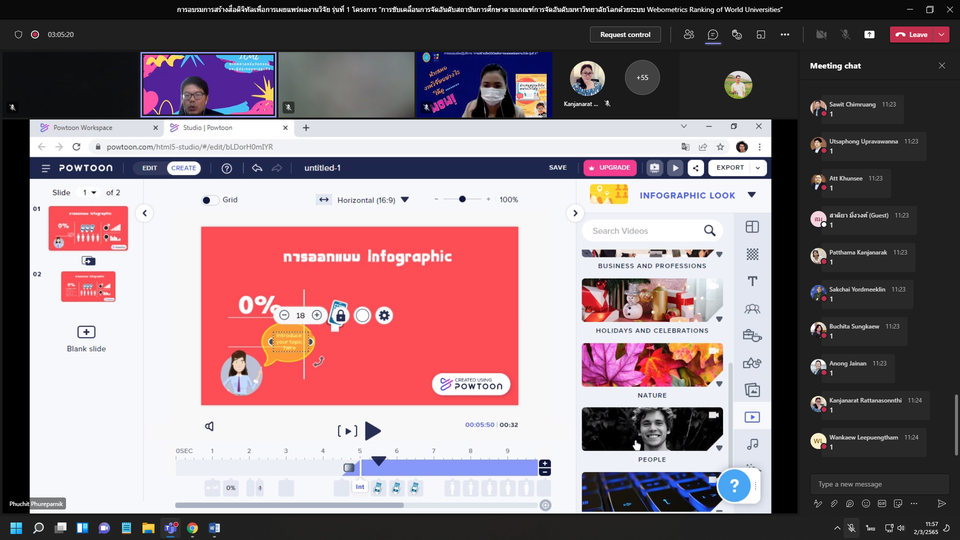Toggle the Teams camera off icon
The image size is (960, 540).
click(821, 34)
